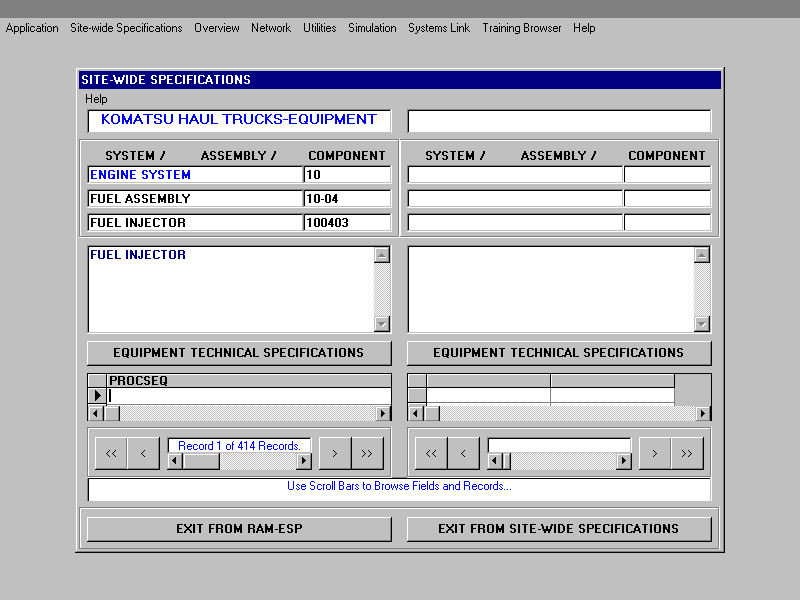Open the Systems Link menu
800x600 pixels.
click(x=439, y=28)
